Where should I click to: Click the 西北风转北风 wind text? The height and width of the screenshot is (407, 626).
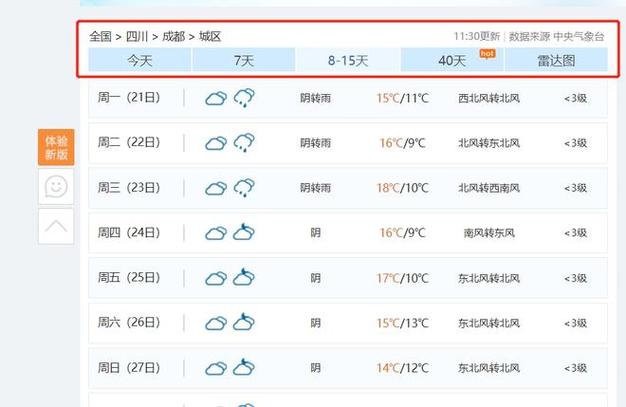(x=489, y=98)
